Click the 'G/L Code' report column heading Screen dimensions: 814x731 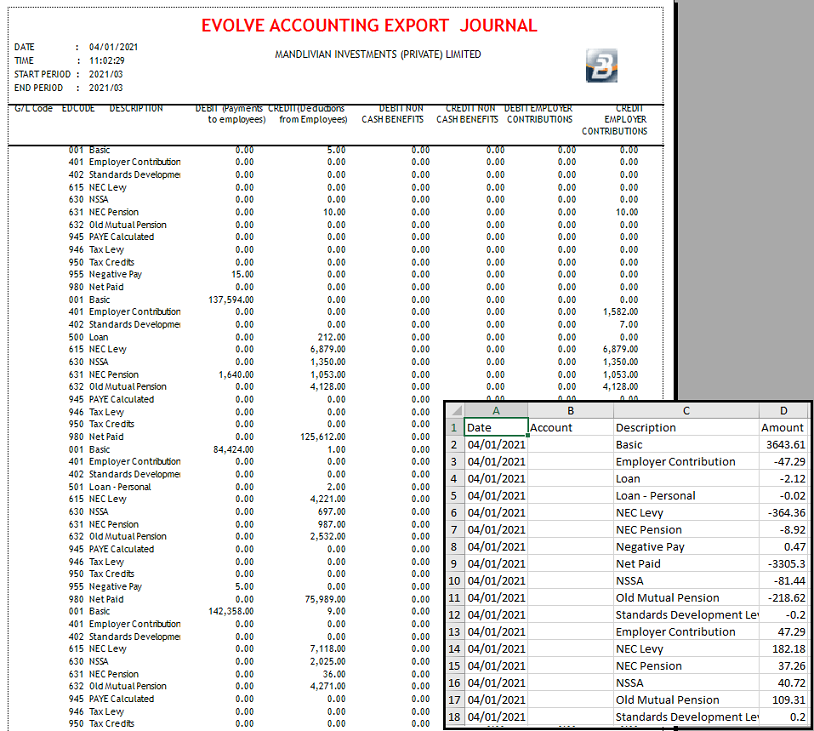click(x=34, y=109)
